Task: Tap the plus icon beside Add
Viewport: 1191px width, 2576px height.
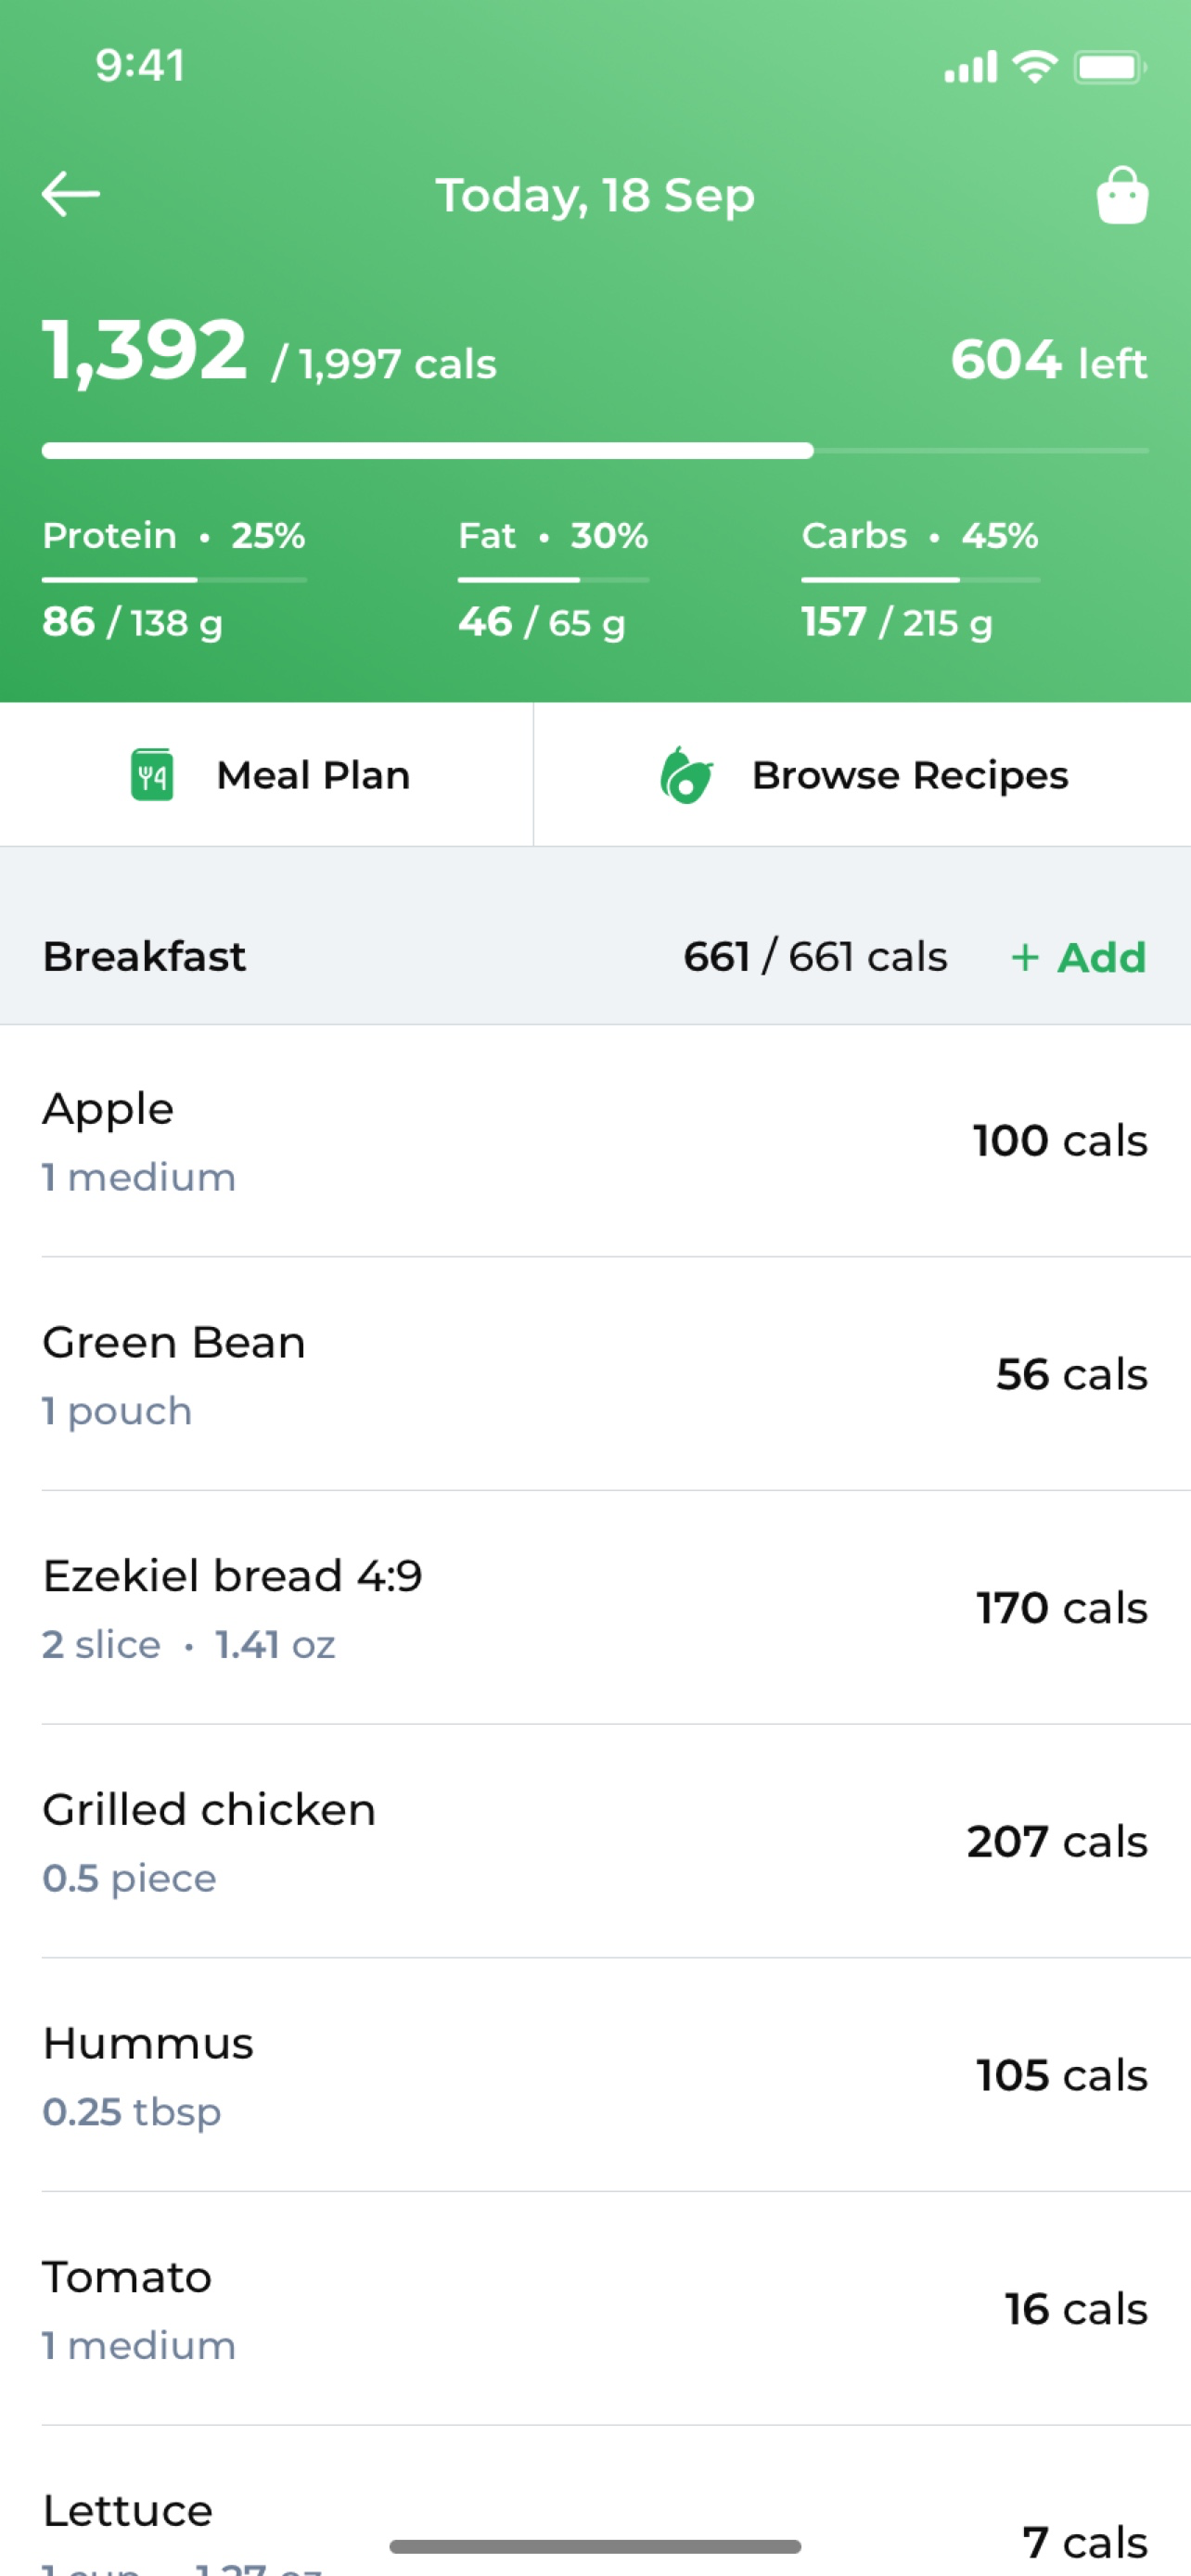Action: 1025,958
